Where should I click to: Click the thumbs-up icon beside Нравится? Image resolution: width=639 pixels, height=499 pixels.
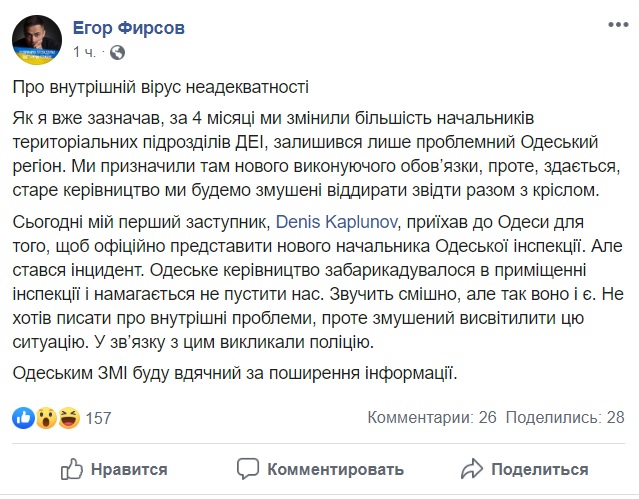coord(72,467)
